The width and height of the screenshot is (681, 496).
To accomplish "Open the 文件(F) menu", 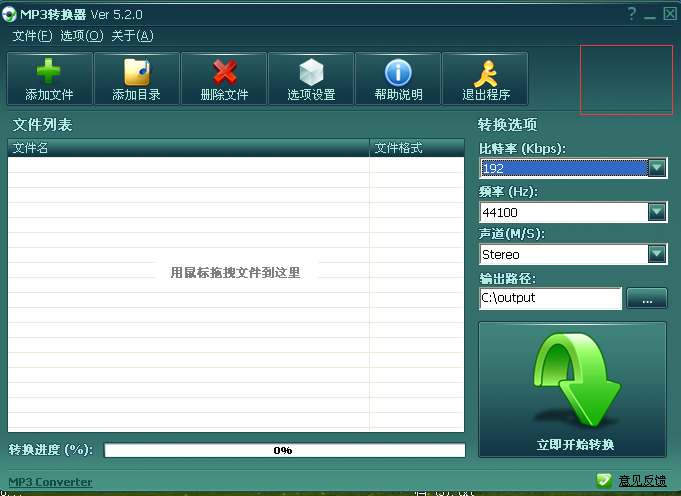I will point(32,36).
